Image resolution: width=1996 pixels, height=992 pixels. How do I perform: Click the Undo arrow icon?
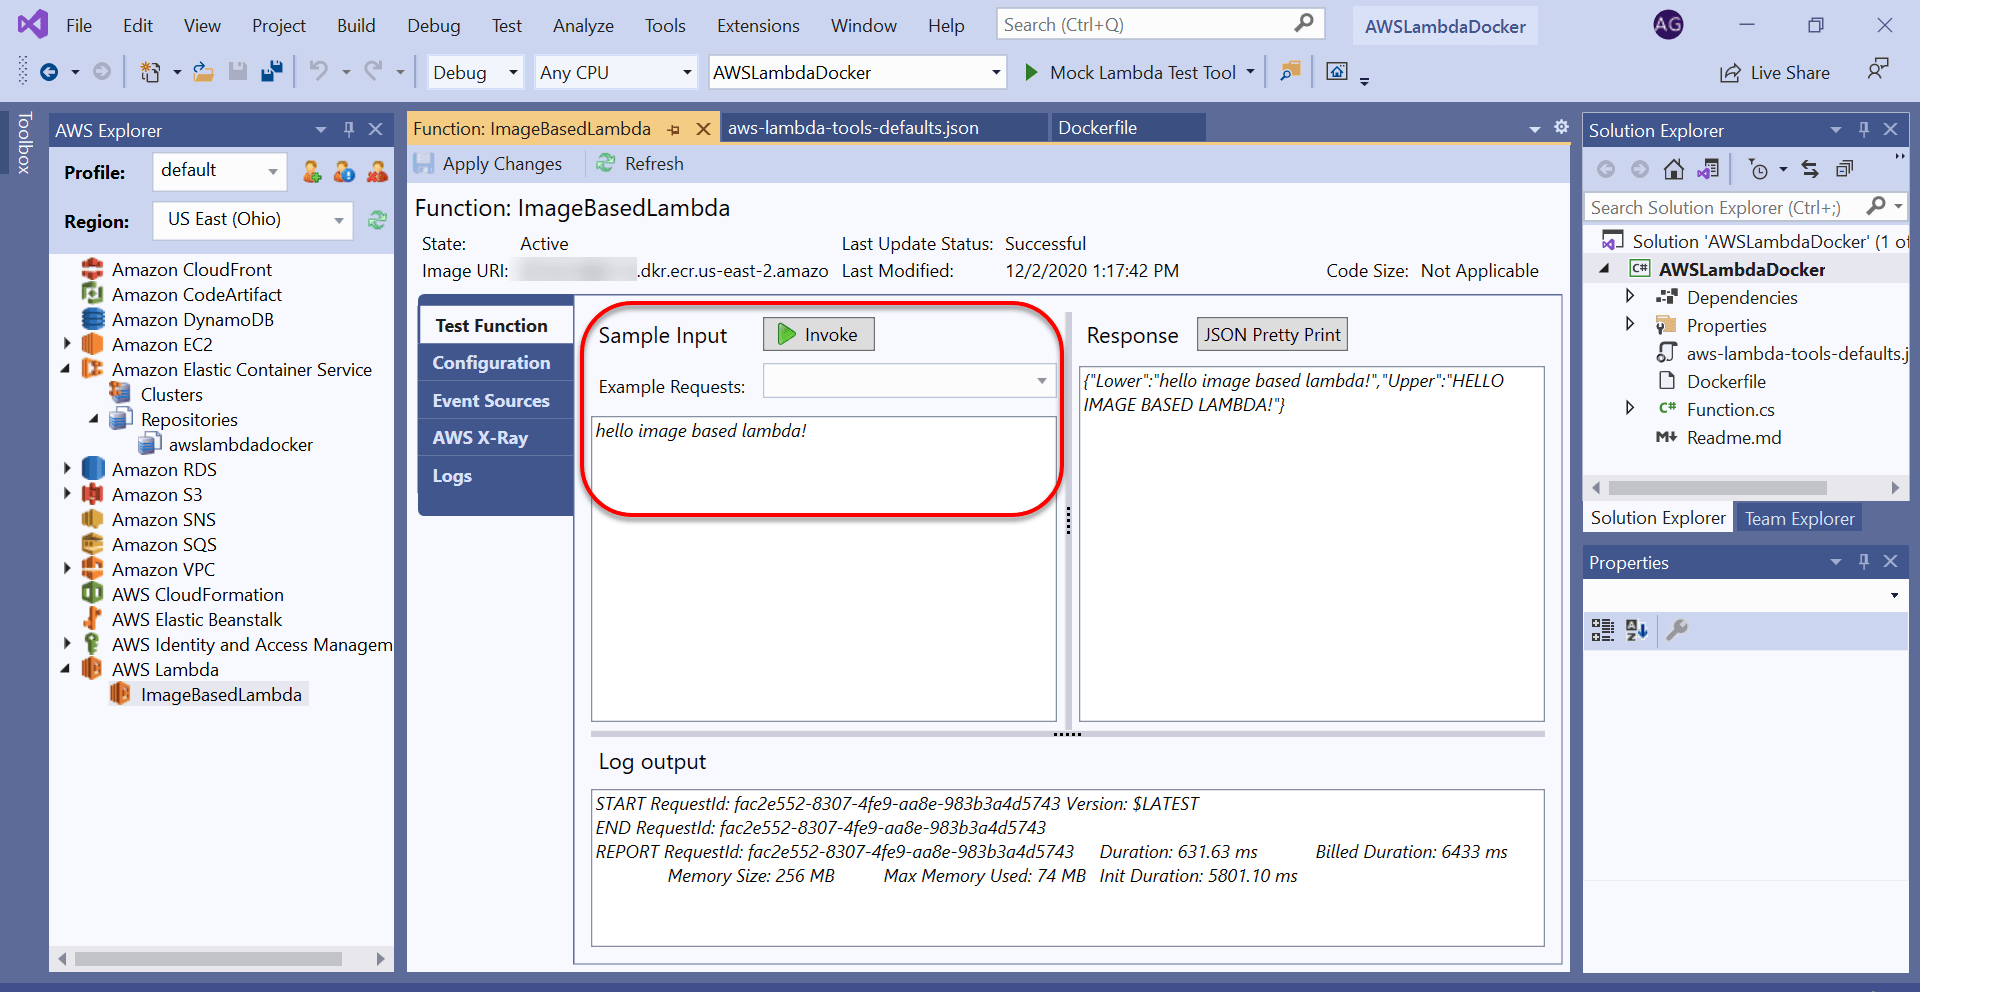click(x=319, y=72)
